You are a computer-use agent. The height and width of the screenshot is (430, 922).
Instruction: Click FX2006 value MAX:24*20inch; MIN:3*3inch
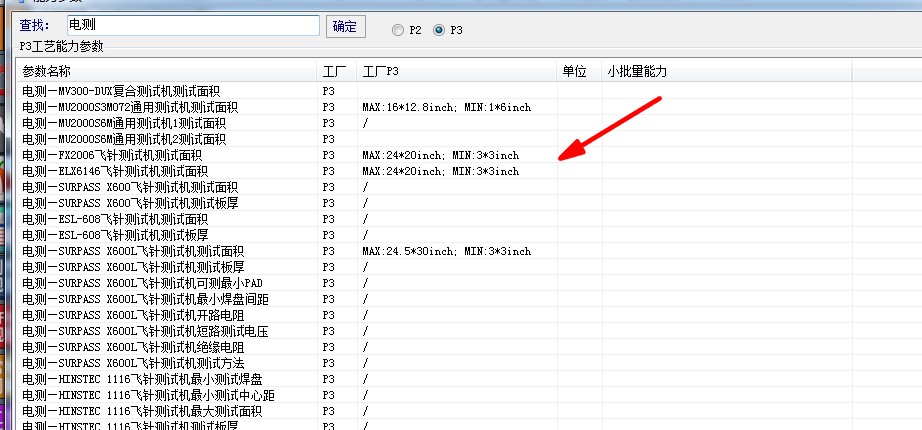(x=440, y=155)
